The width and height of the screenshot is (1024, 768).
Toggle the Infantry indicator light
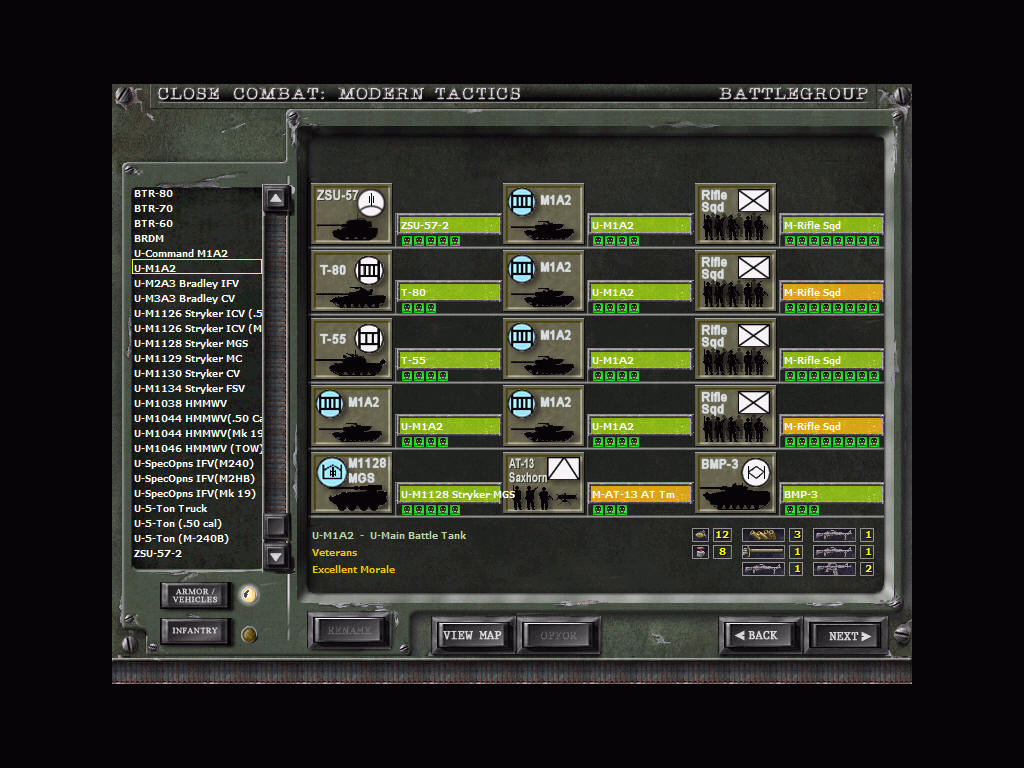coord(249,633)
